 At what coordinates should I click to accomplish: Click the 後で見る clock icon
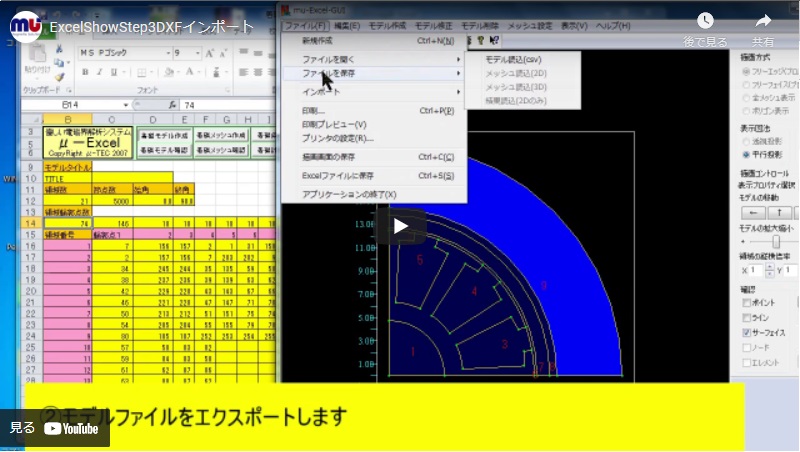[705, 21]
